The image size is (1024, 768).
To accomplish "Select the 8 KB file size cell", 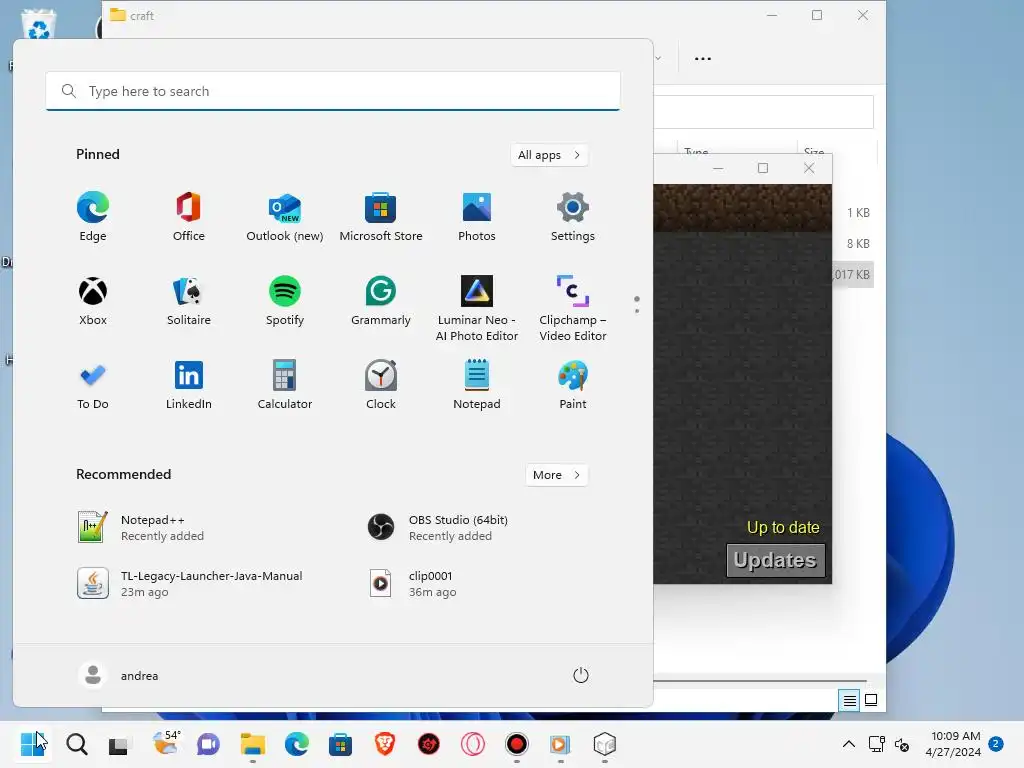I will click(x=858, y=244).
